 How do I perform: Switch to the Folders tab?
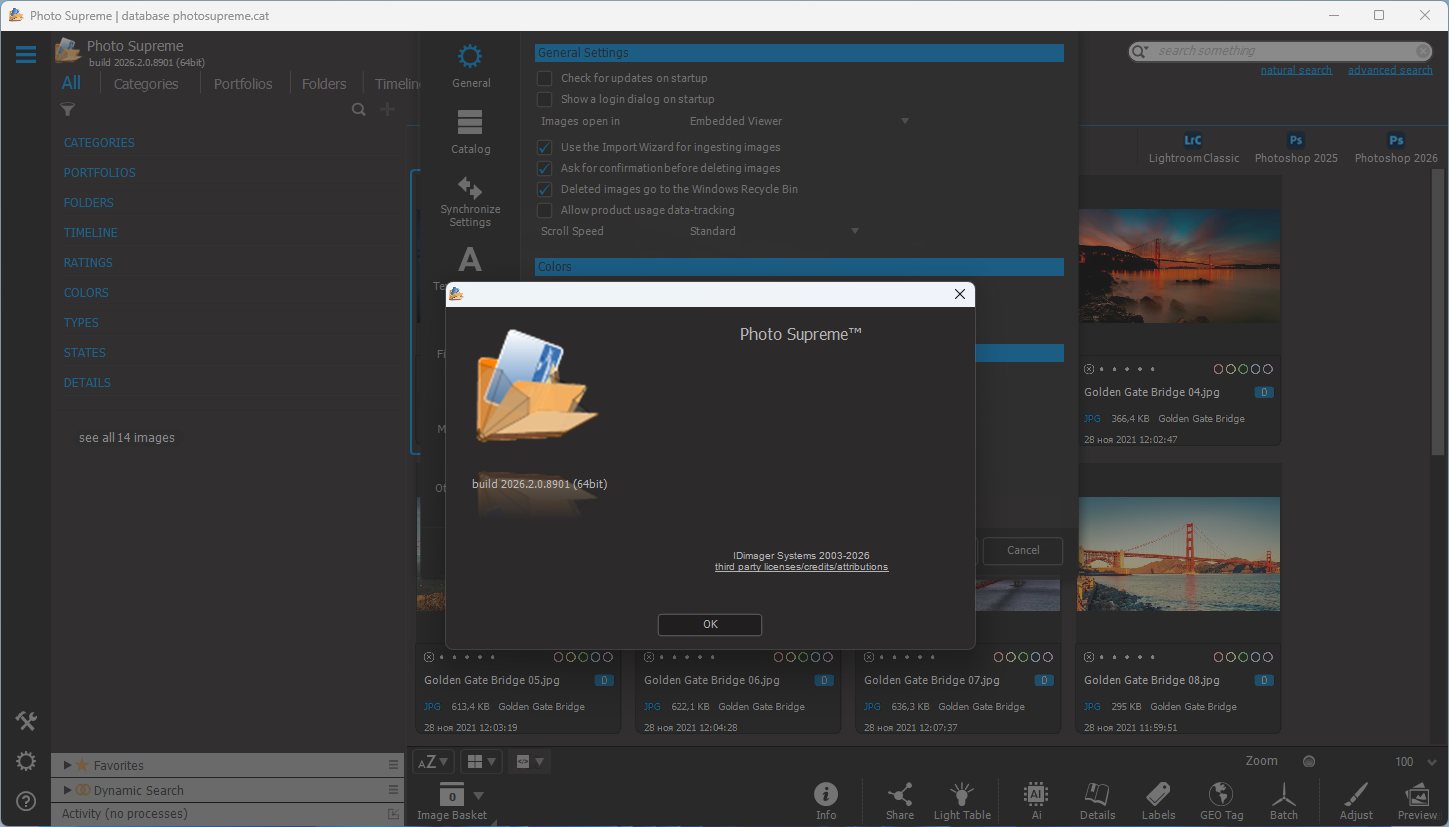click(324, 84)
